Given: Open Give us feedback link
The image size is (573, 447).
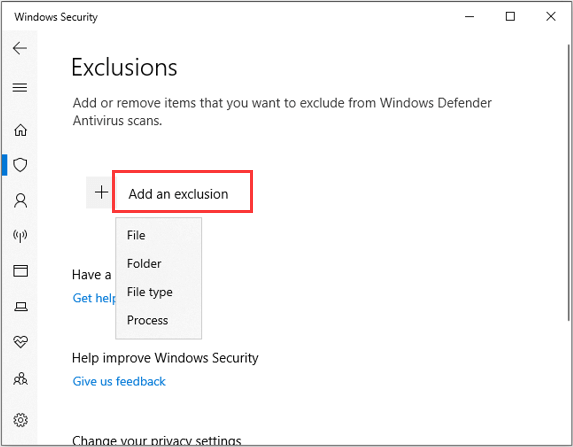Looking at the screenshot, I should click(119, 381).
